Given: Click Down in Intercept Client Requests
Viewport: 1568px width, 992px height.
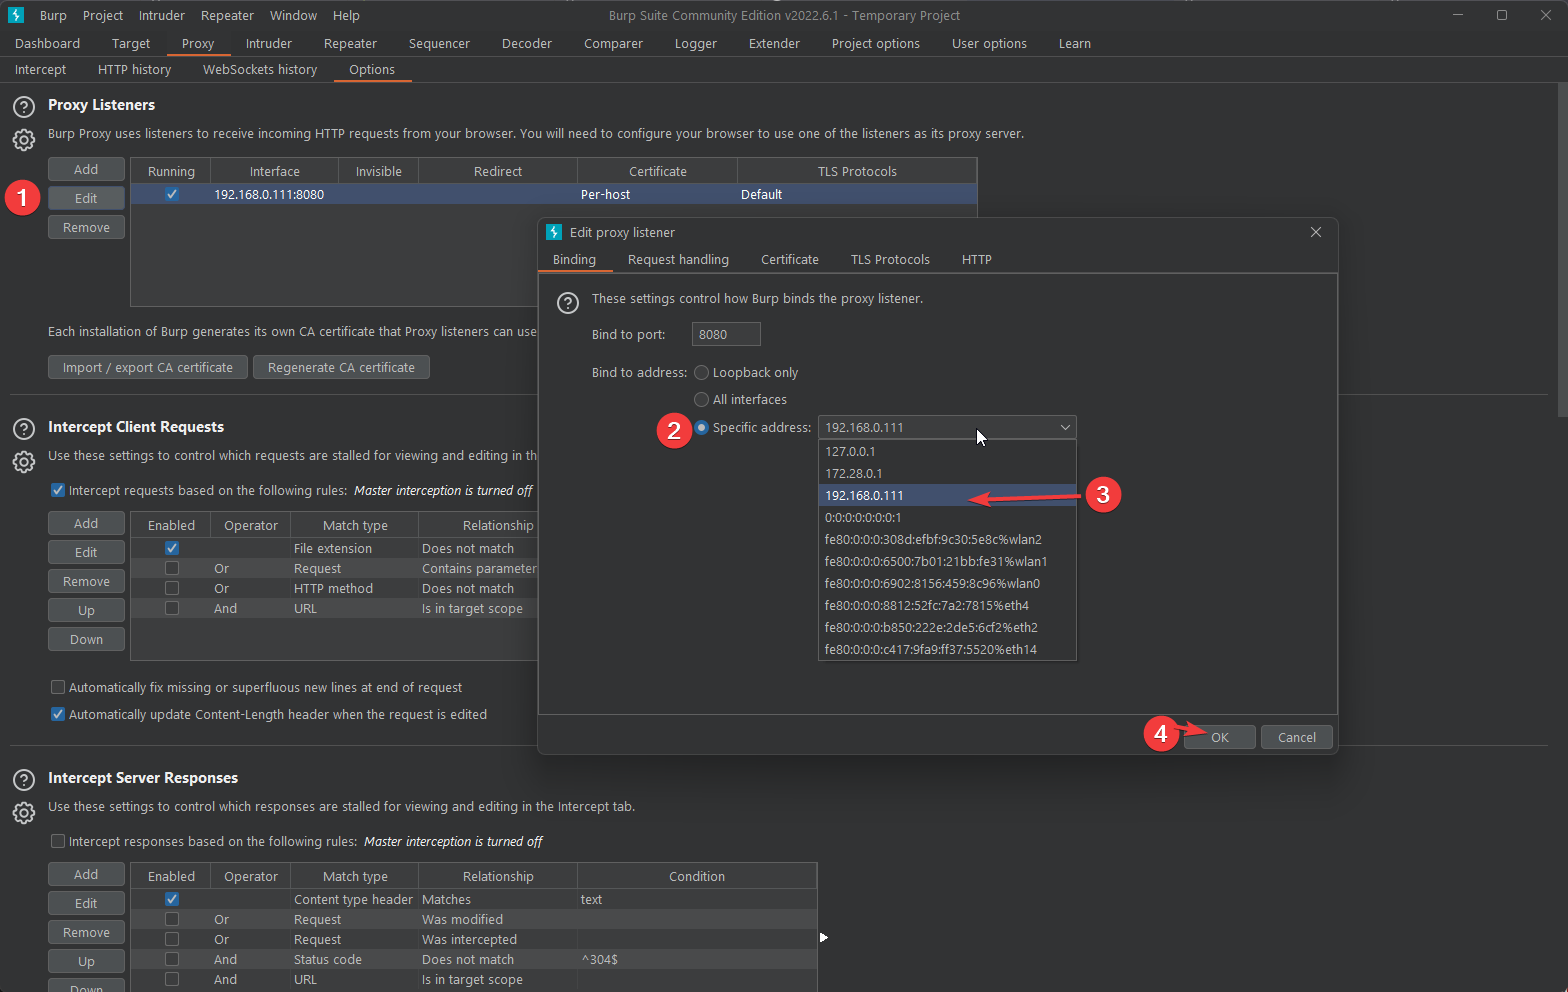Looking at the screenshot, I should [x=86, y=639].
